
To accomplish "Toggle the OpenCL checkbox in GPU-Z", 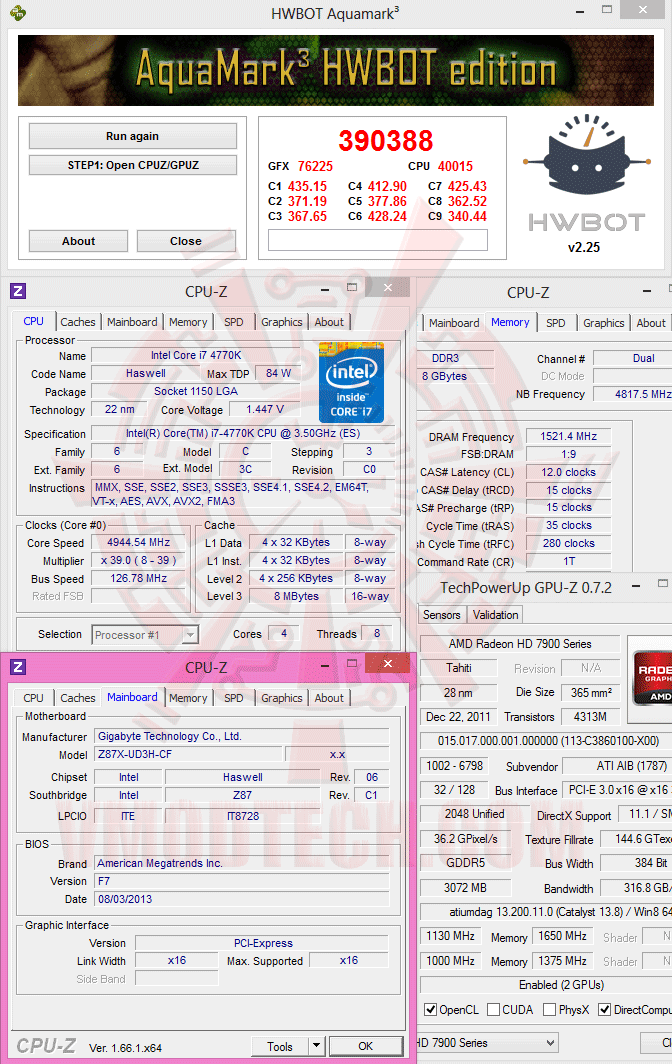I will (430, 1010).
